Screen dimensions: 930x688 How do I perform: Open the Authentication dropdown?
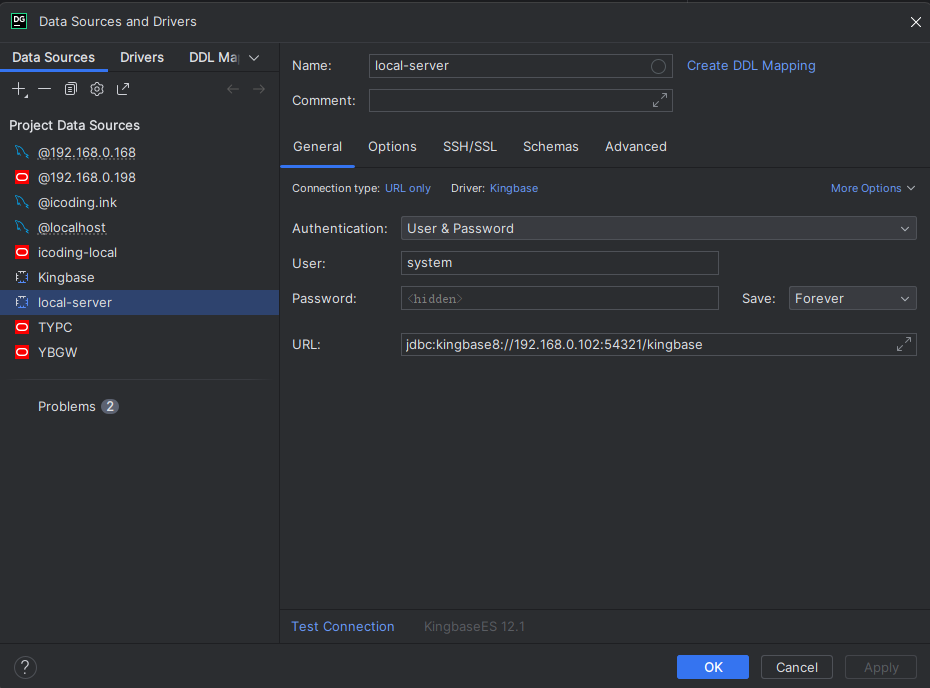click(x=658, y=228)
